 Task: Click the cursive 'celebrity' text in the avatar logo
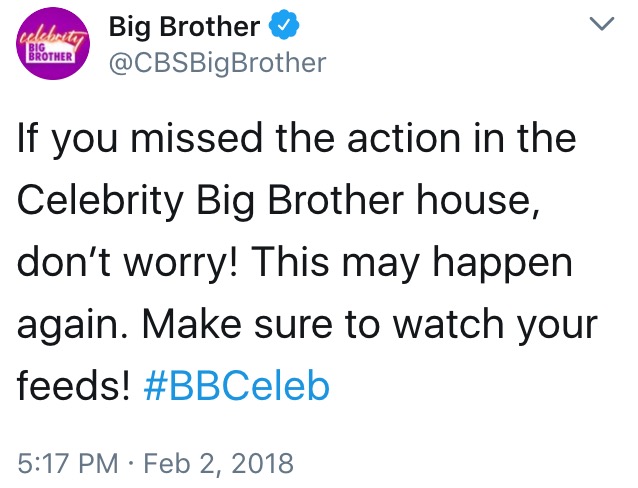click(52, 39)
